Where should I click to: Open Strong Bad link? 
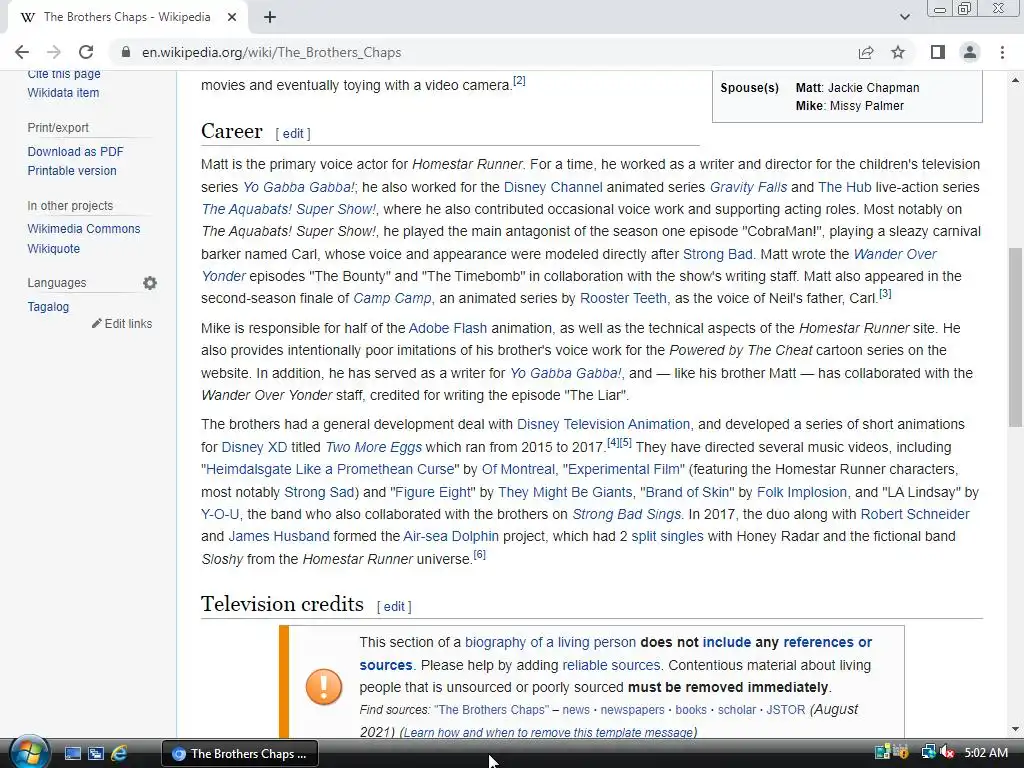coord(718,254)
